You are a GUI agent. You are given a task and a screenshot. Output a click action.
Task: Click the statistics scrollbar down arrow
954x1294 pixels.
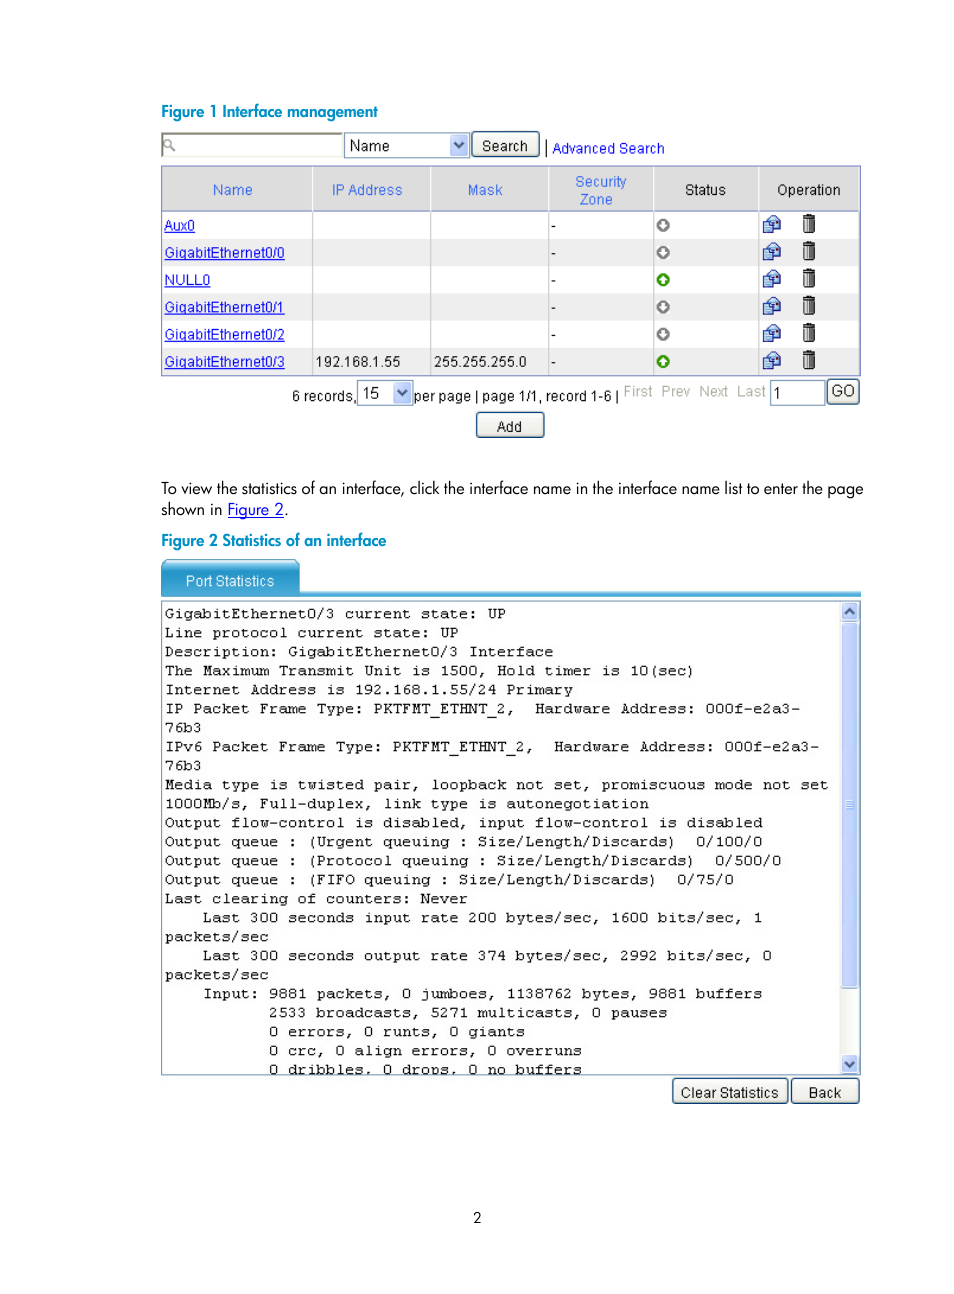tap(850, 1064)
